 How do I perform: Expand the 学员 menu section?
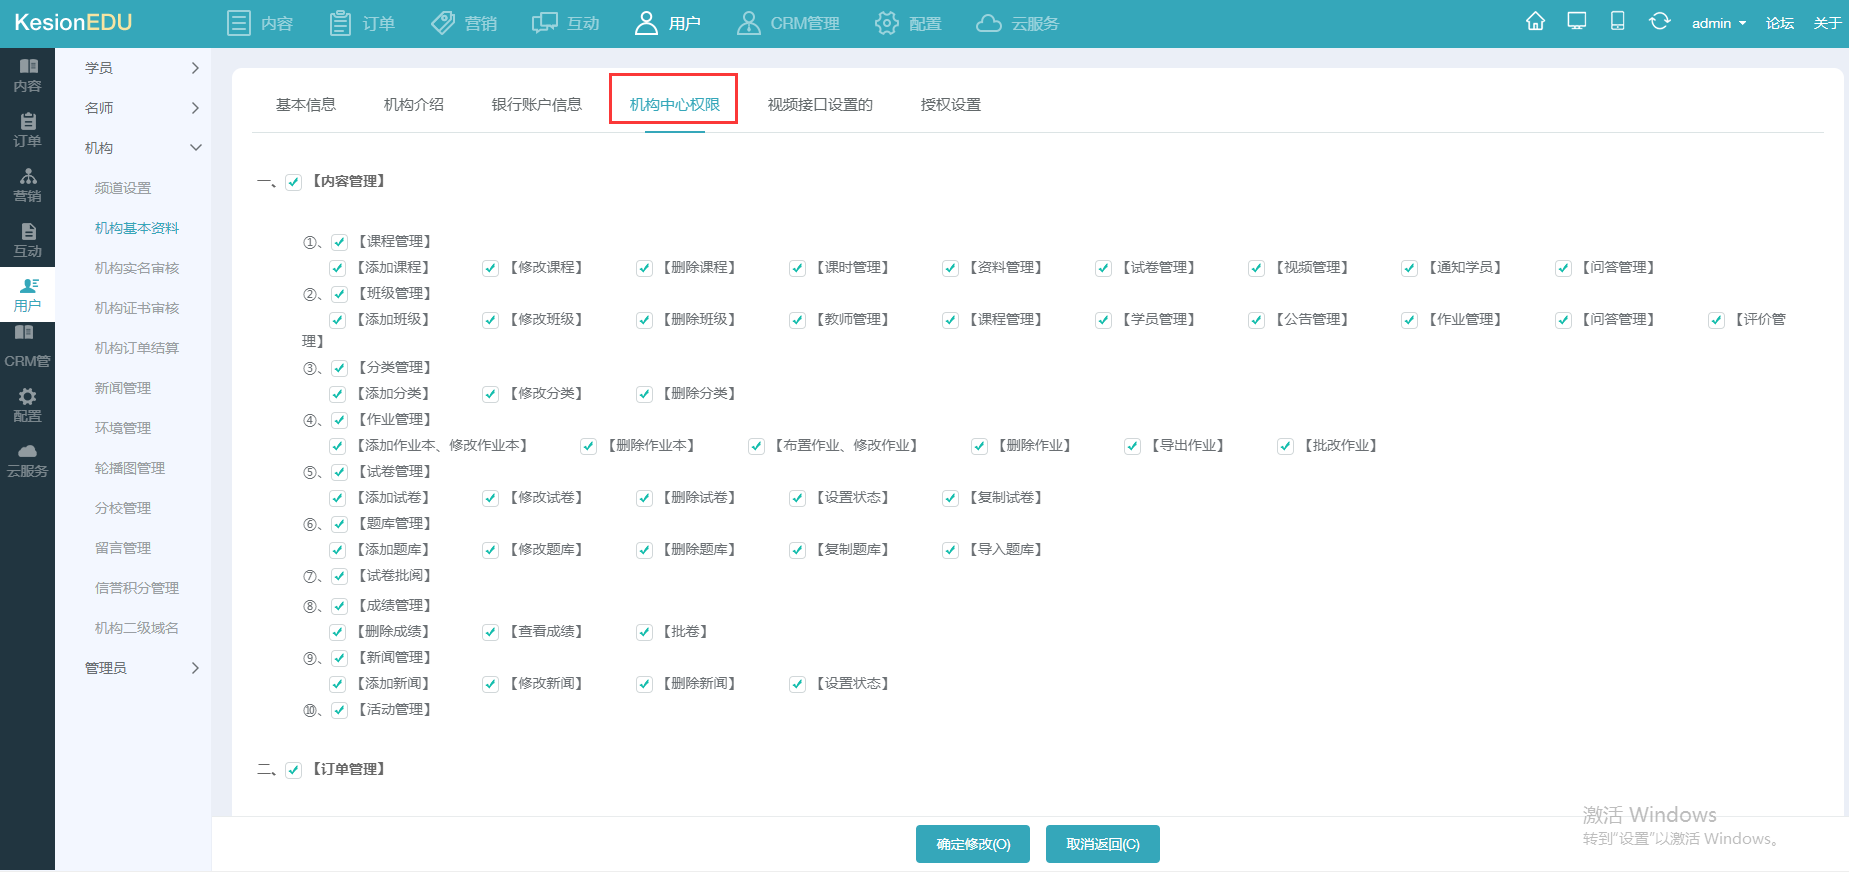click(x=140, y=68)
